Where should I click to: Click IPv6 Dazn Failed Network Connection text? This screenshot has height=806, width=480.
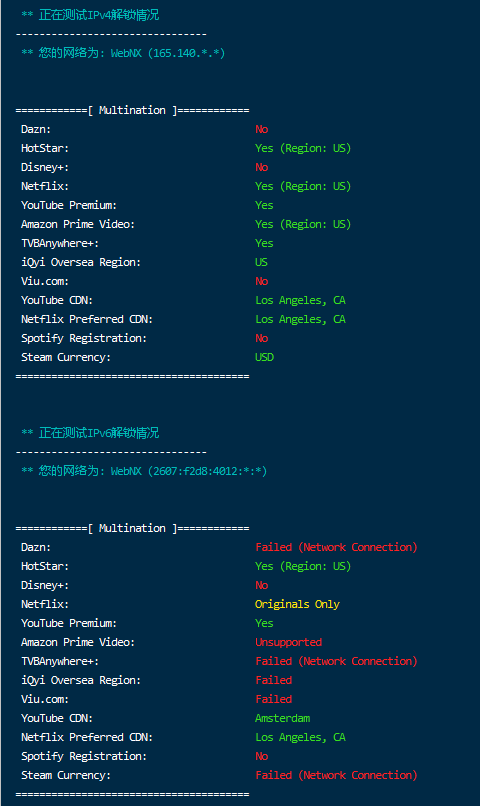click(336, 547)
